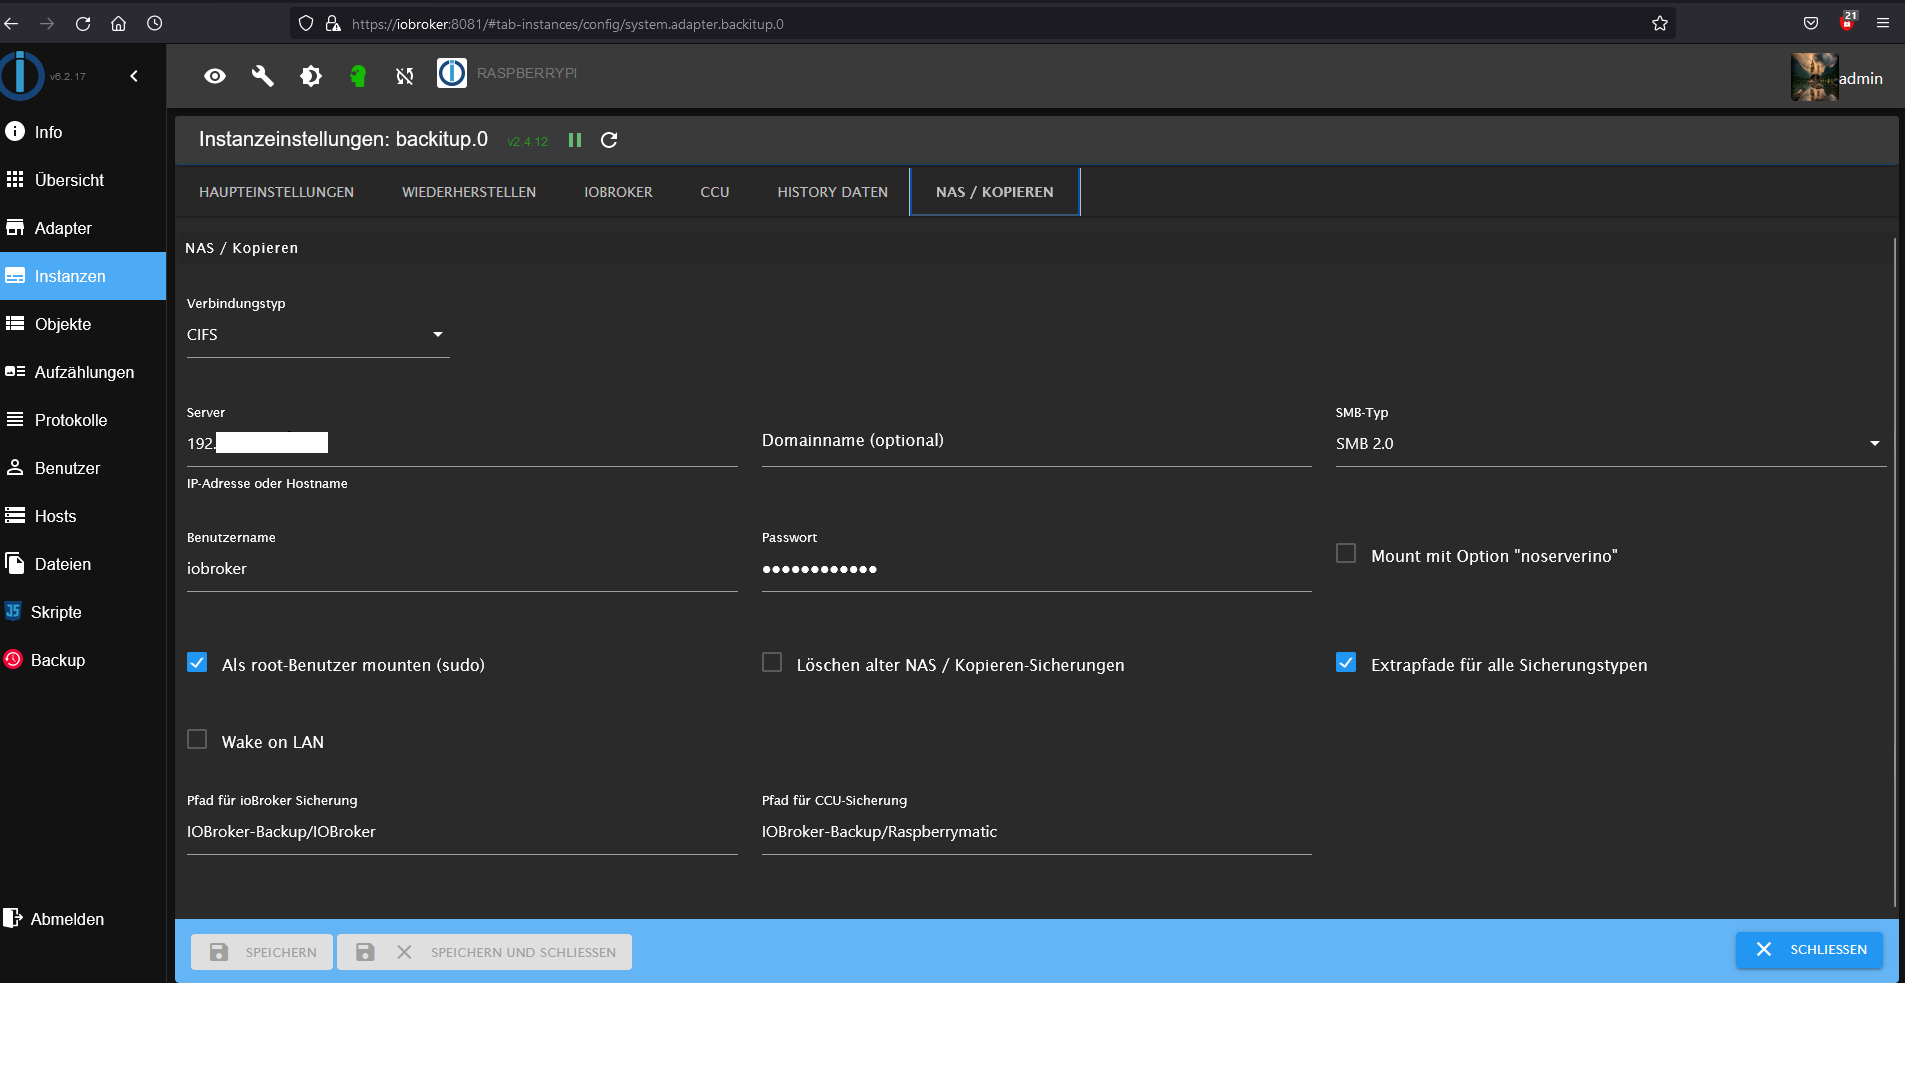Open Dateien in sidebar
Screen dimensions: 1920x1080
point(83,564)
